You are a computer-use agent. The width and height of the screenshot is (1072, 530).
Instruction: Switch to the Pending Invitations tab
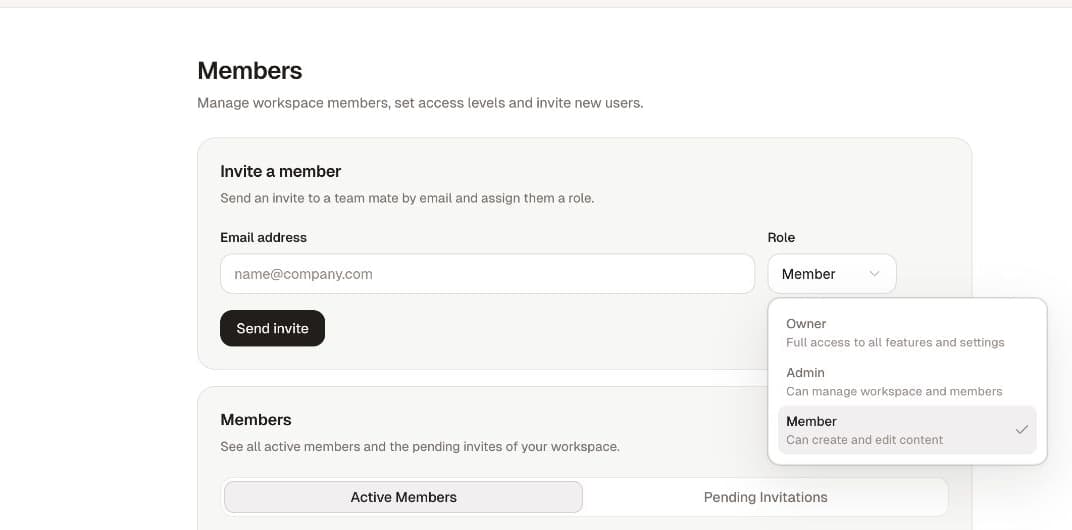pos(765,497)
